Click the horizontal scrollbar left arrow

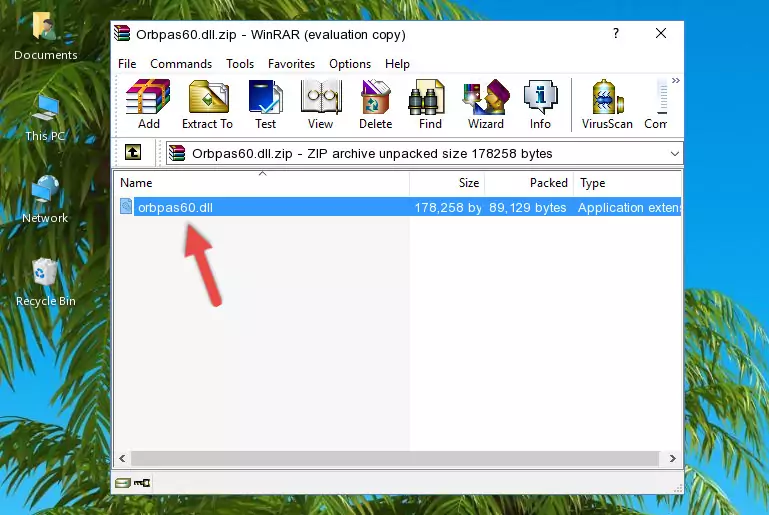(x=123, y=459)
